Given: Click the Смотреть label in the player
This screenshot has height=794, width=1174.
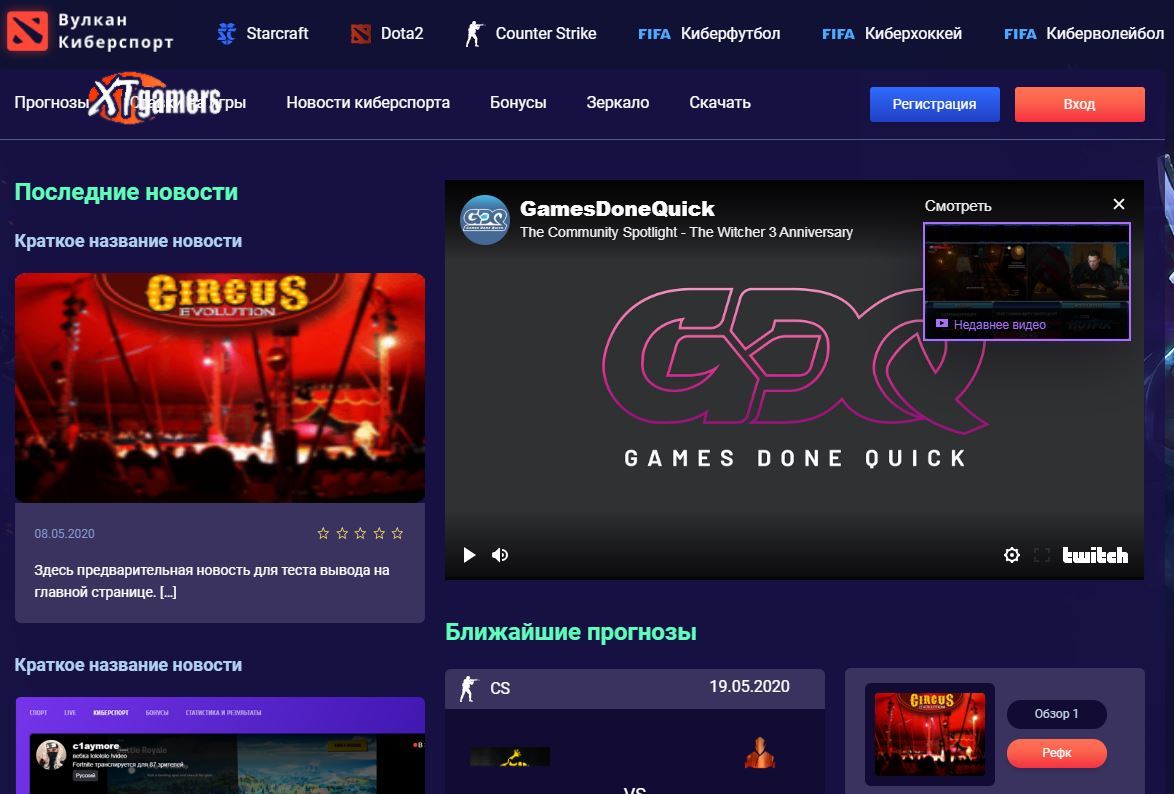Looking at the screenshot, I should coord(958,206).
